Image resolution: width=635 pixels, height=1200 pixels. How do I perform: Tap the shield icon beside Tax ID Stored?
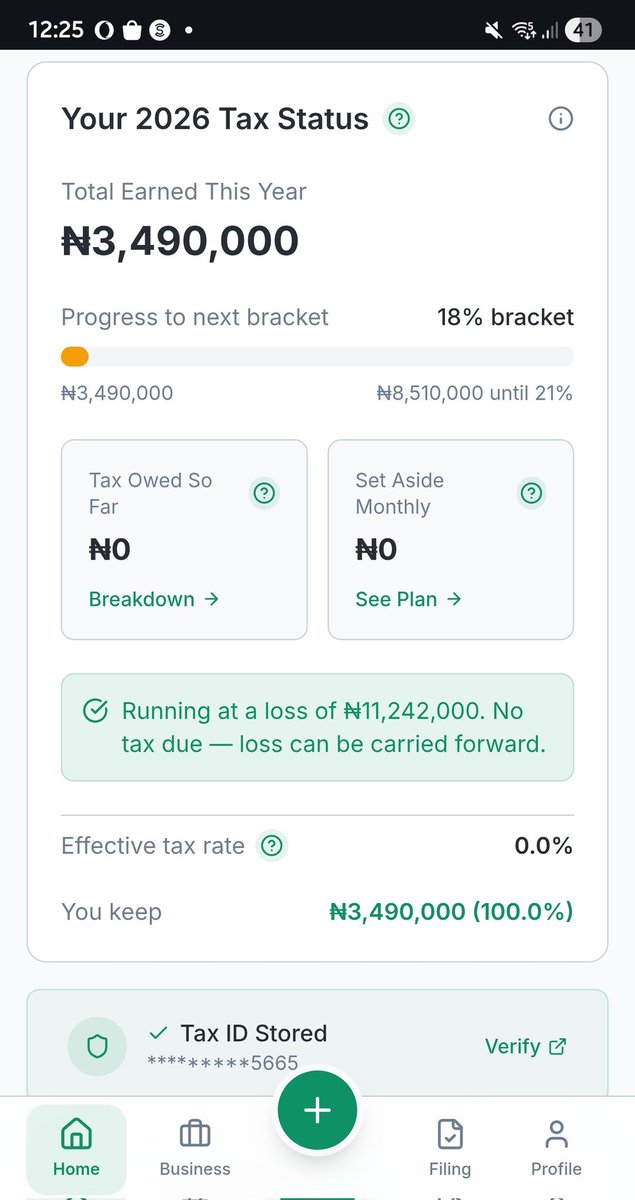pyautogui.click(x=97, y=1046)
